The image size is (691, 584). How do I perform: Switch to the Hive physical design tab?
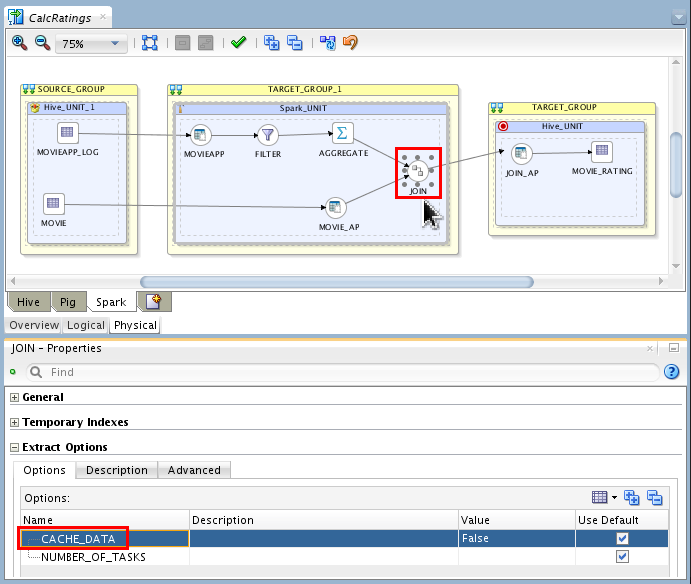28,302
